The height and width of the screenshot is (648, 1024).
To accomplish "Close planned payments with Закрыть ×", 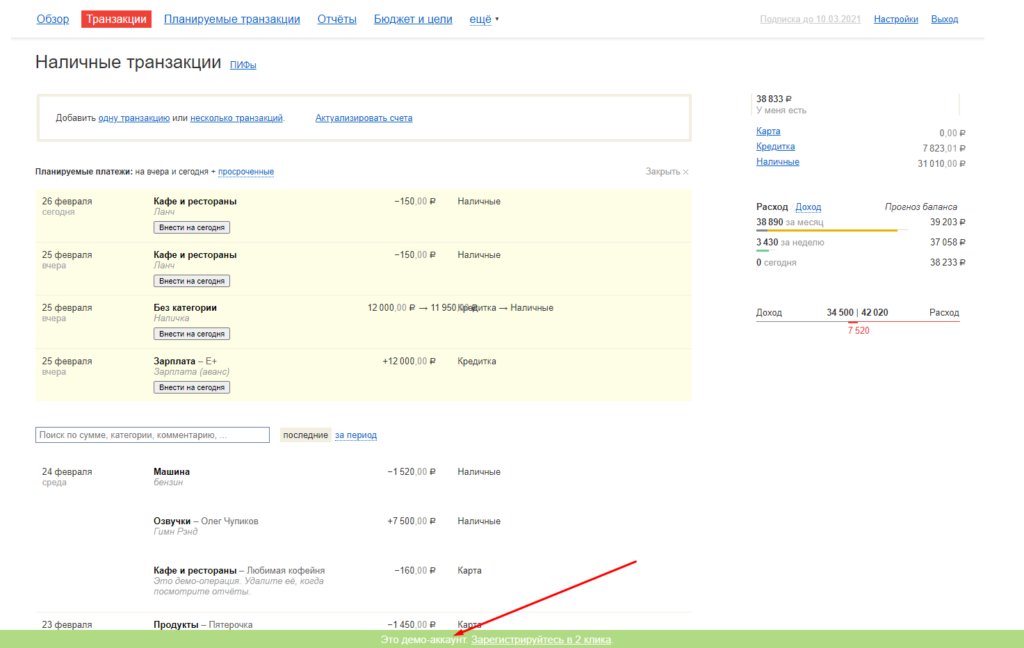I will 667,172.
